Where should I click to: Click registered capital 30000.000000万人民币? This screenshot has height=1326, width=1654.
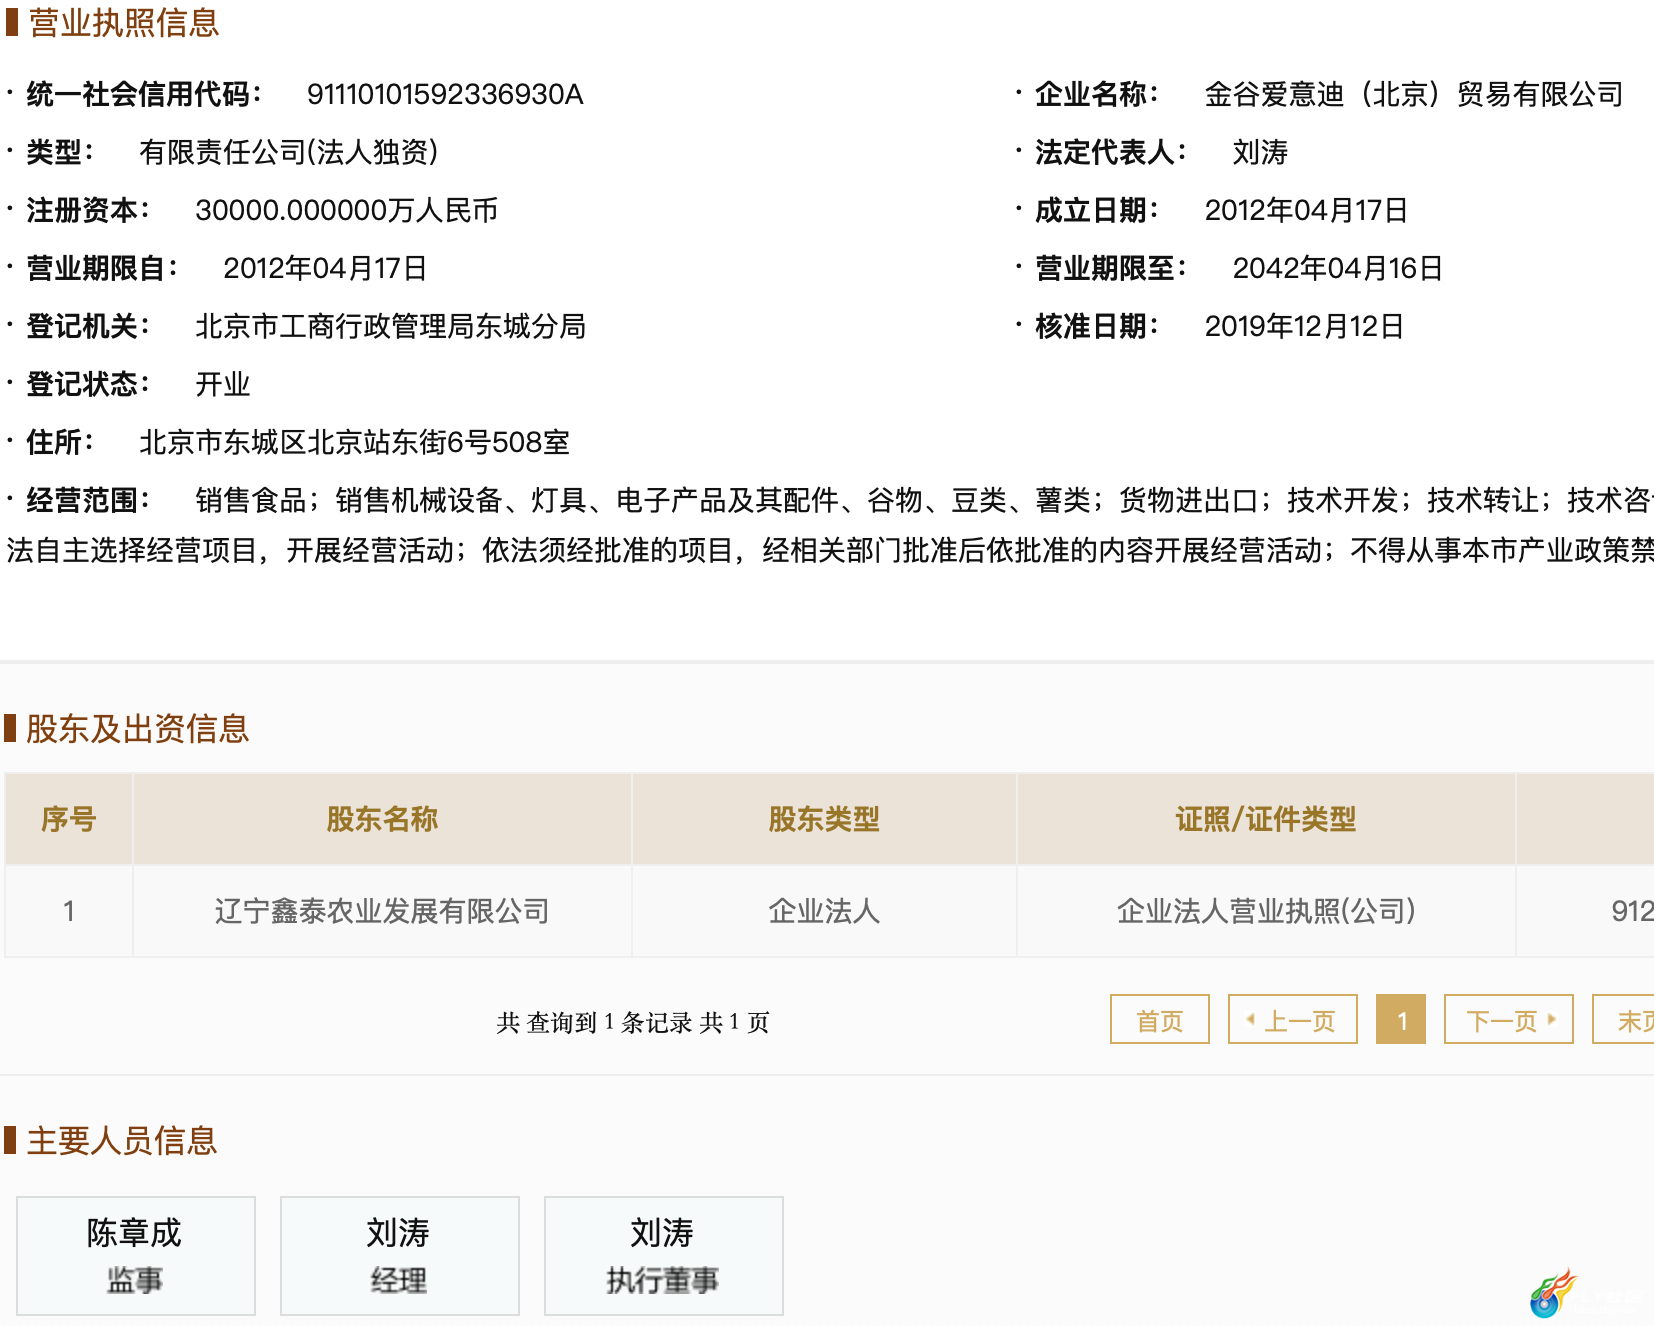[x=346, y=210]
